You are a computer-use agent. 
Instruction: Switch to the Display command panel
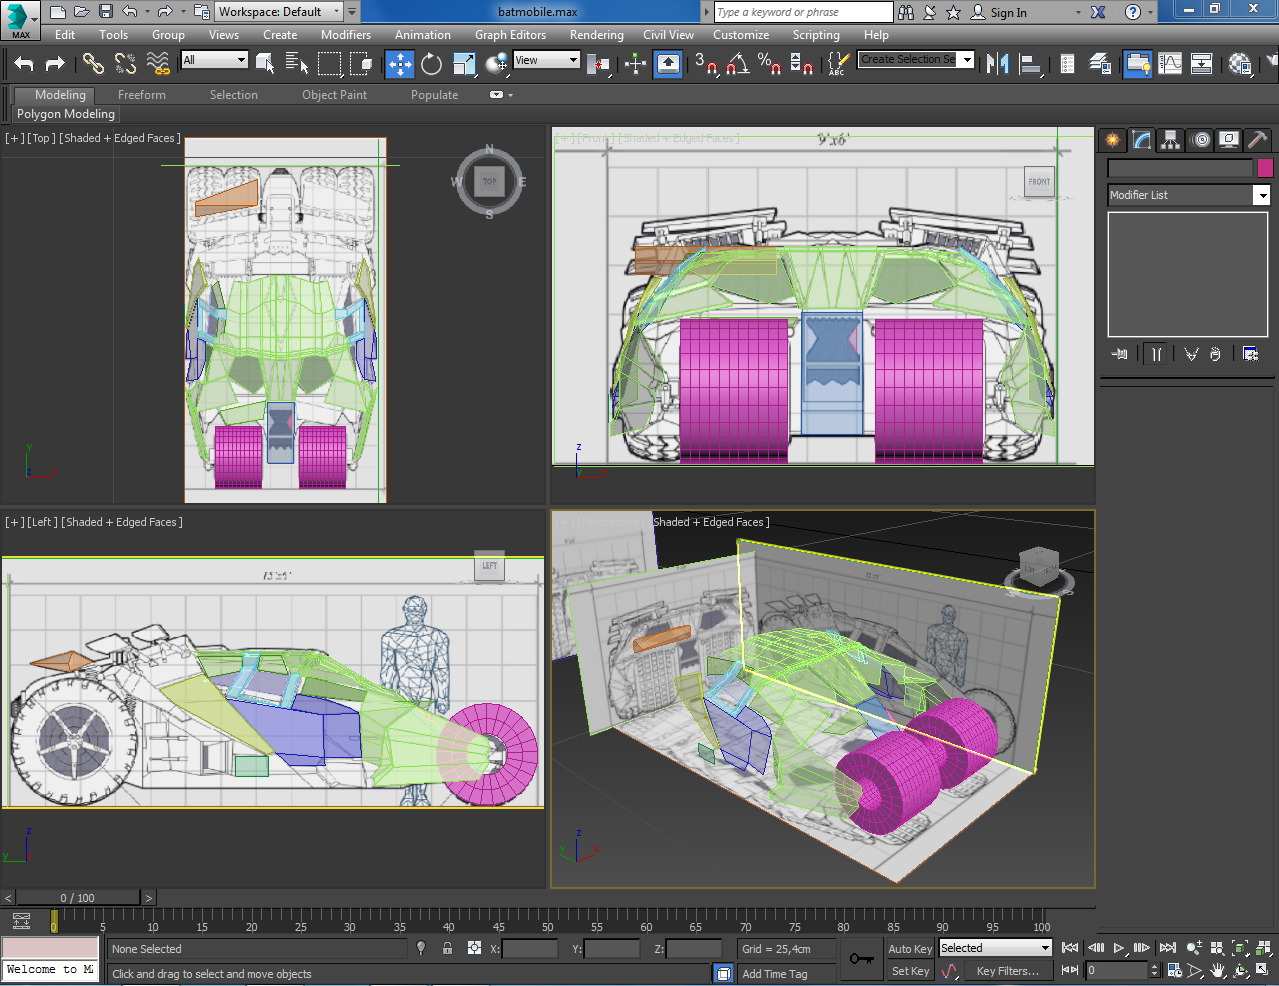[1229, 140]
